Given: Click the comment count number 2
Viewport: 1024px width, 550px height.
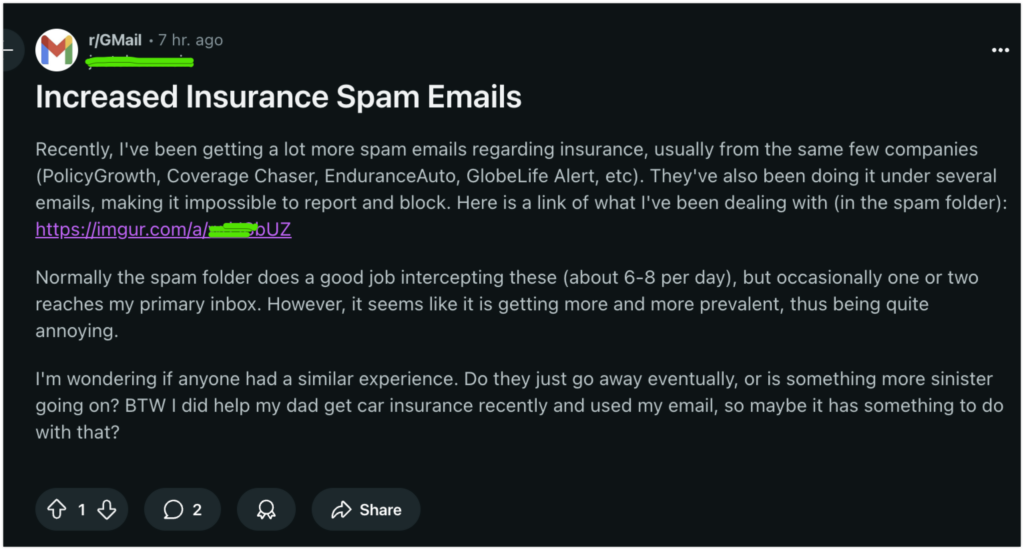Looking at the screenshot, I should point(197,510).
